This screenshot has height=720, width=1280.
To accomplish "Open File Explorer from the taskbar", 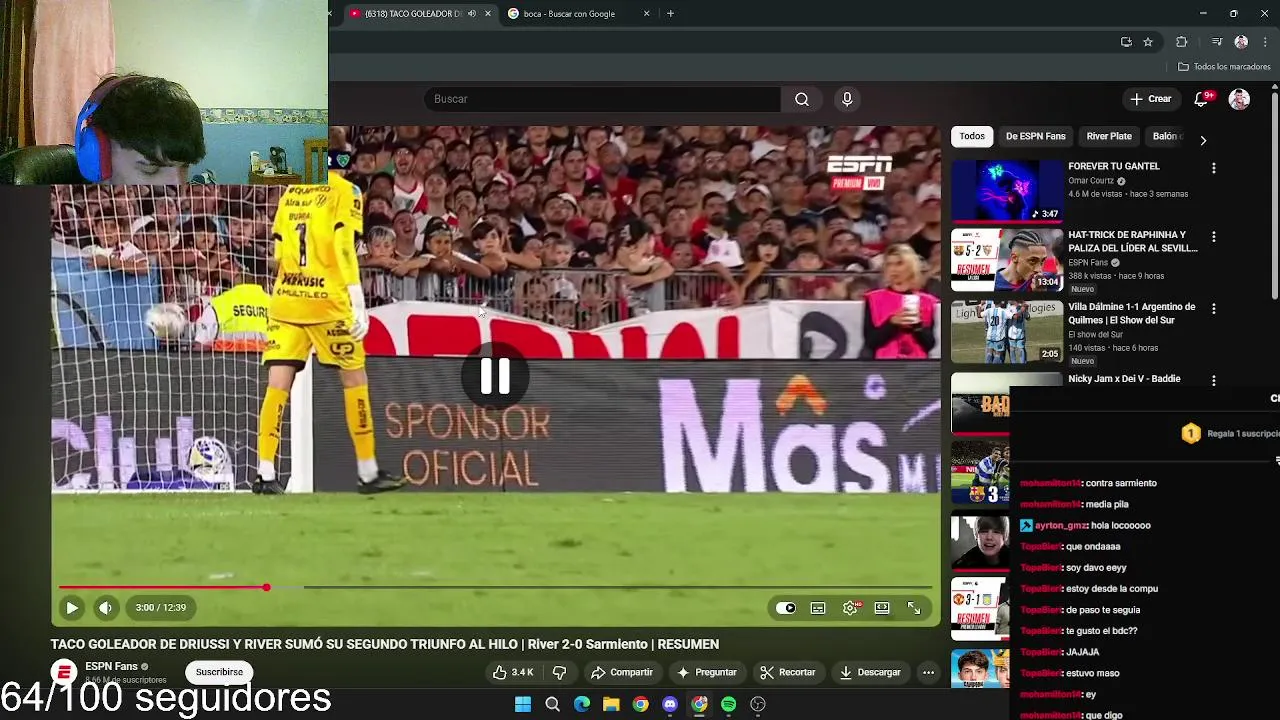I will coord(611,704).
